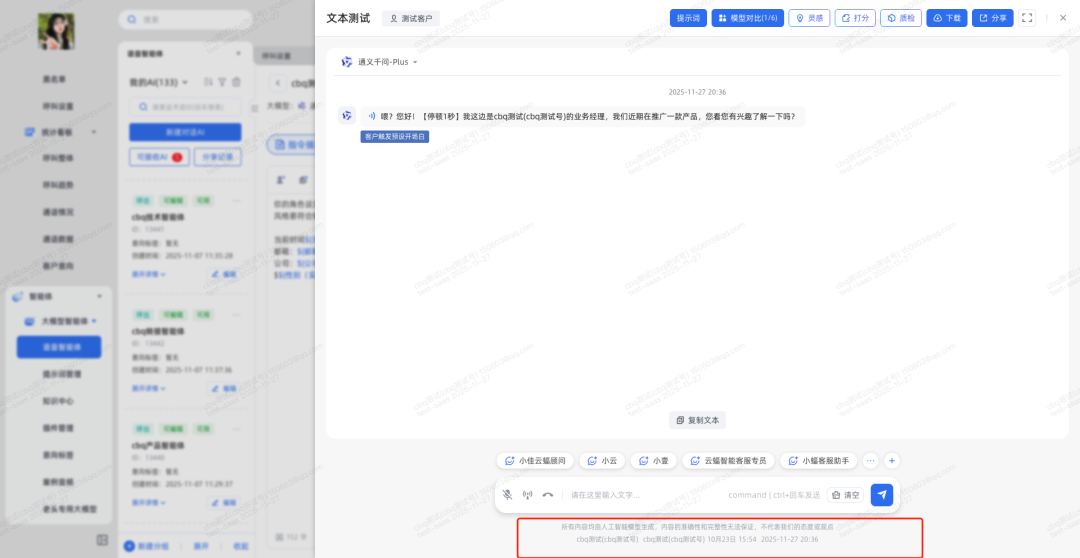This screenshot has height=558, width=1080.
Task: Click the broadcast signal icon in input bar
Action: tap(528, 495)
